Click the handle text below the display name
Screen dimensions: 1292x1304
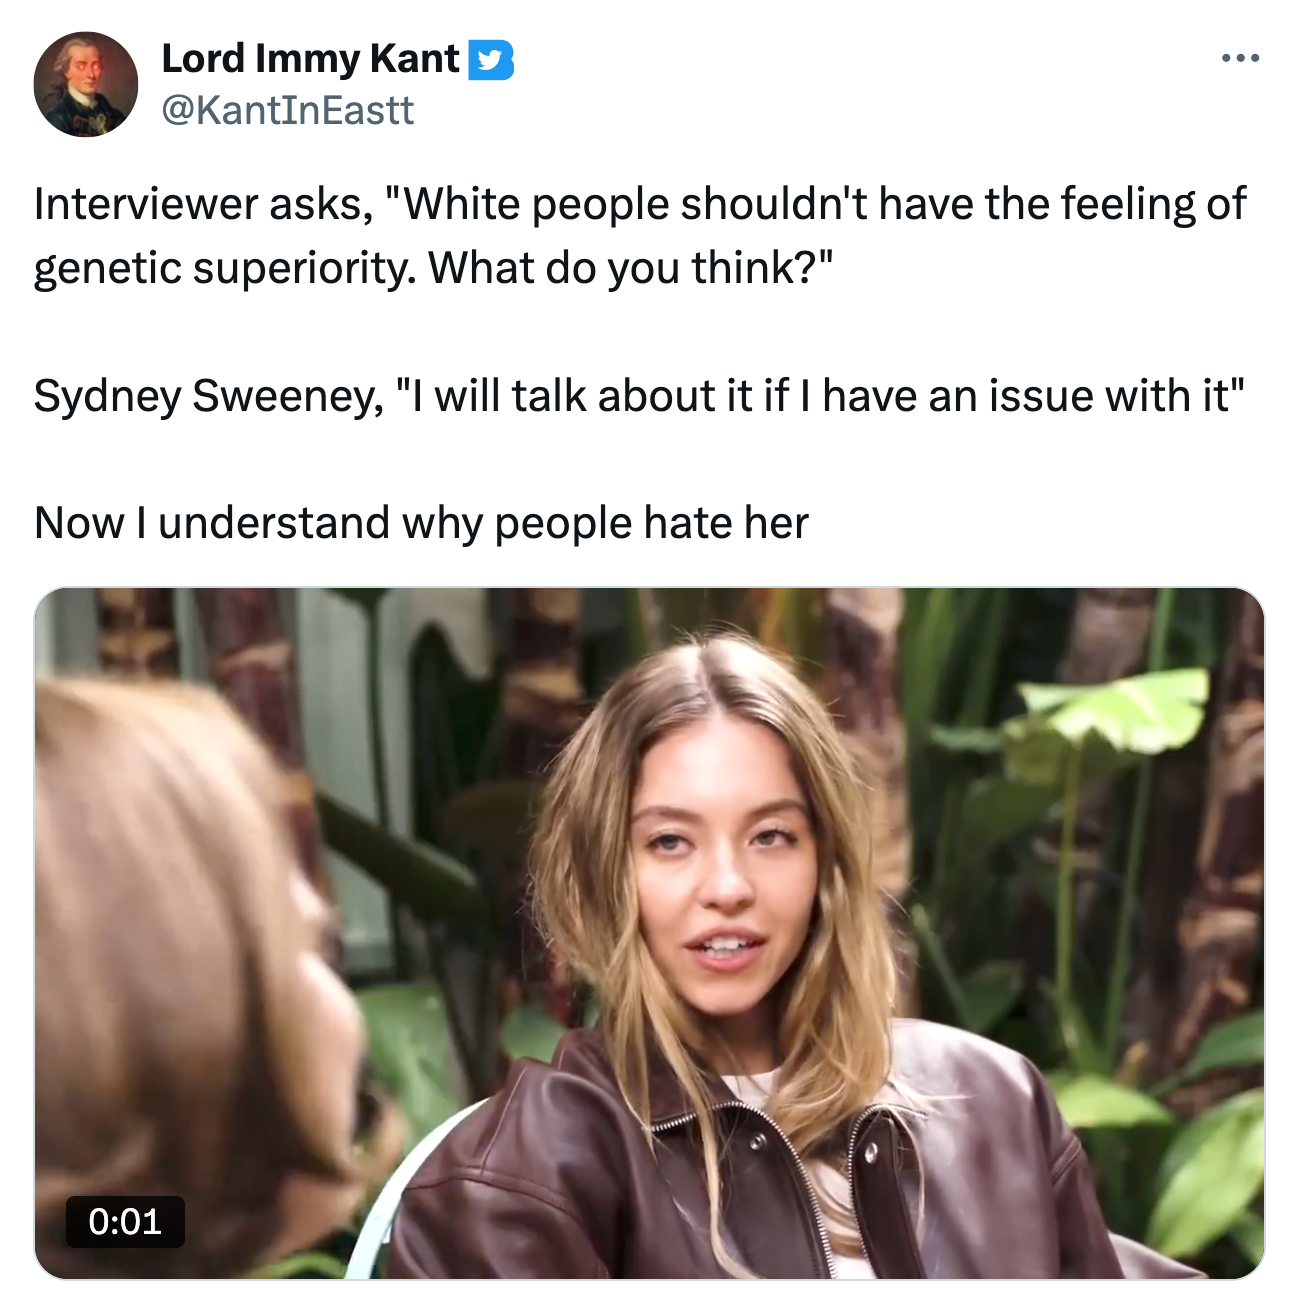290,110
